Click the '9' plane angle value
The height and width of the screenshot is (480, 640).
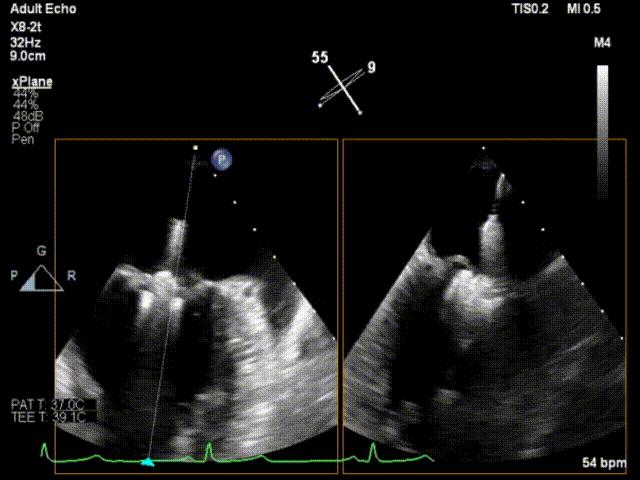(x=371, y=67)
